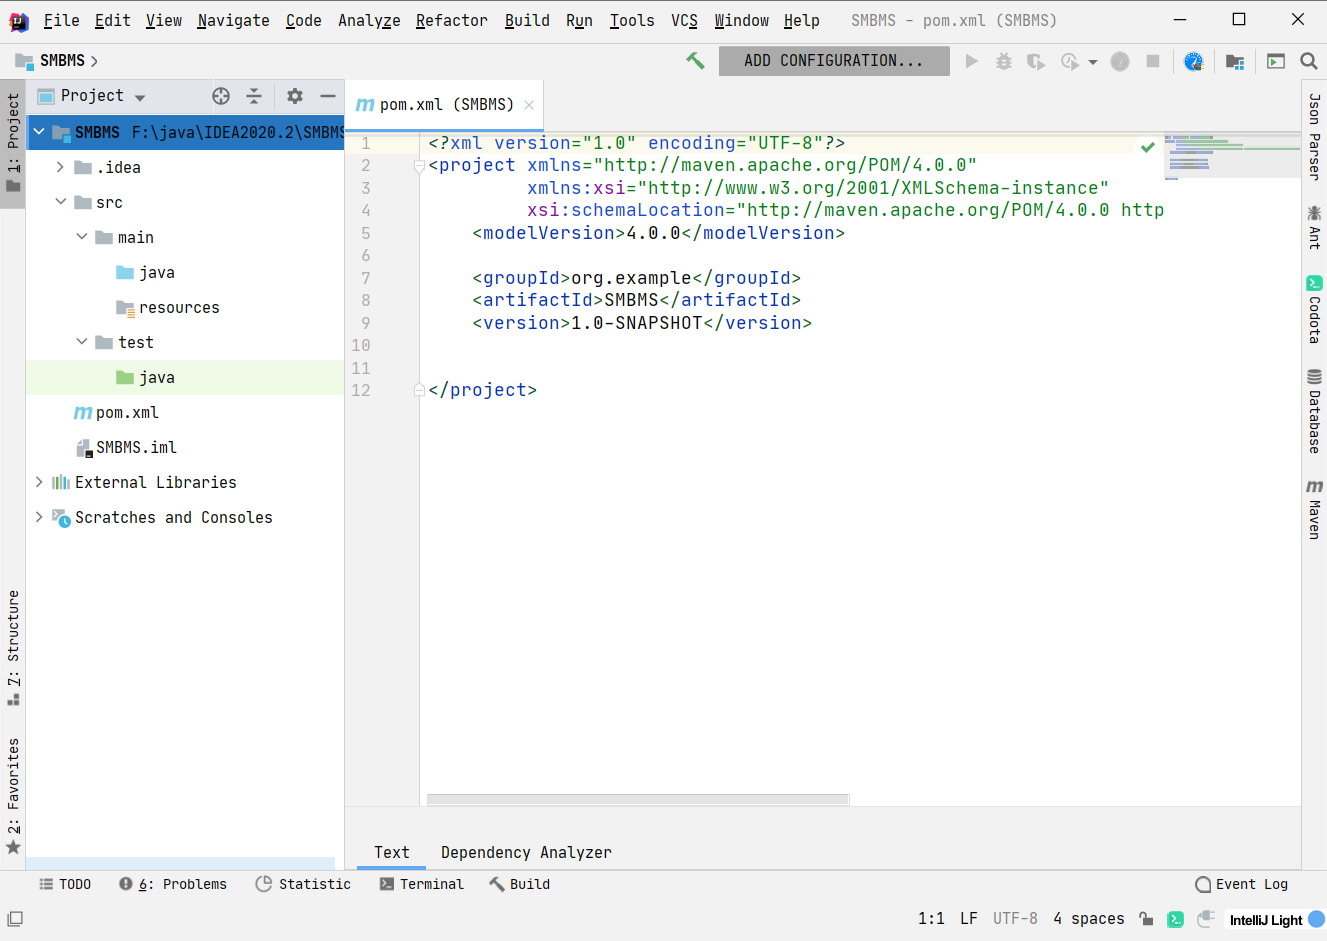
Task: Close the pom.xml editor tab
Action: [529, 105]
